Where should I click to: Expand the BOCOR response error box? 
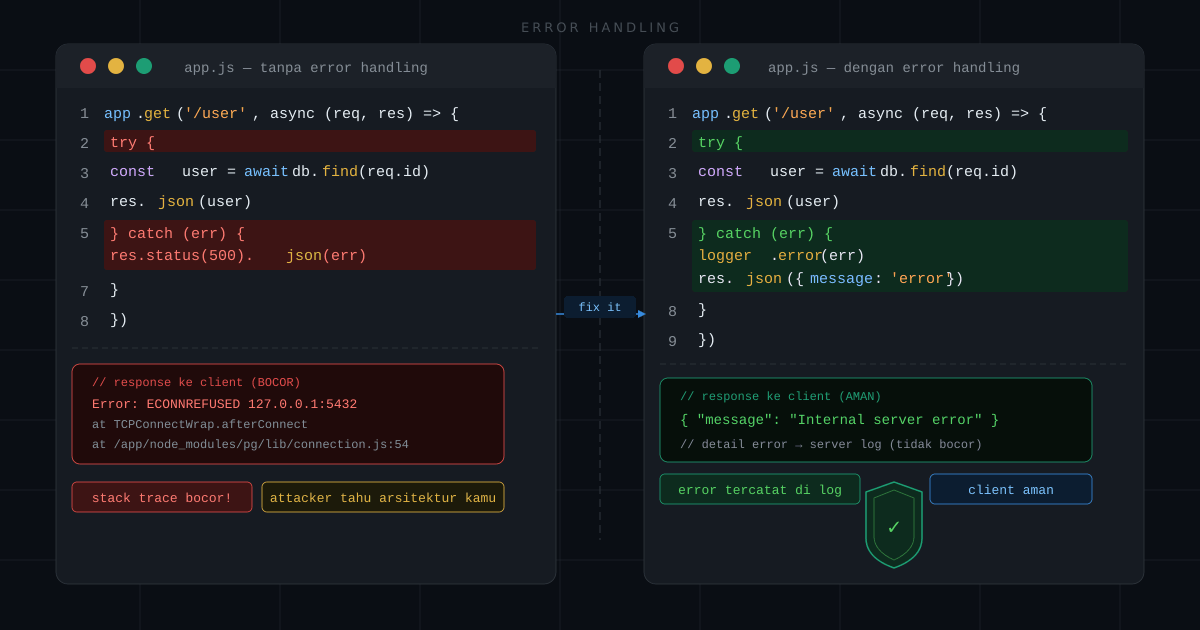tap(288, 413)
